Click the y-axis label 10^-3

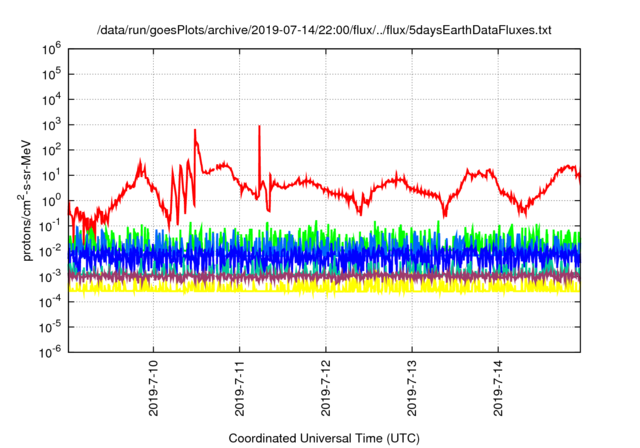click(50, 277)
